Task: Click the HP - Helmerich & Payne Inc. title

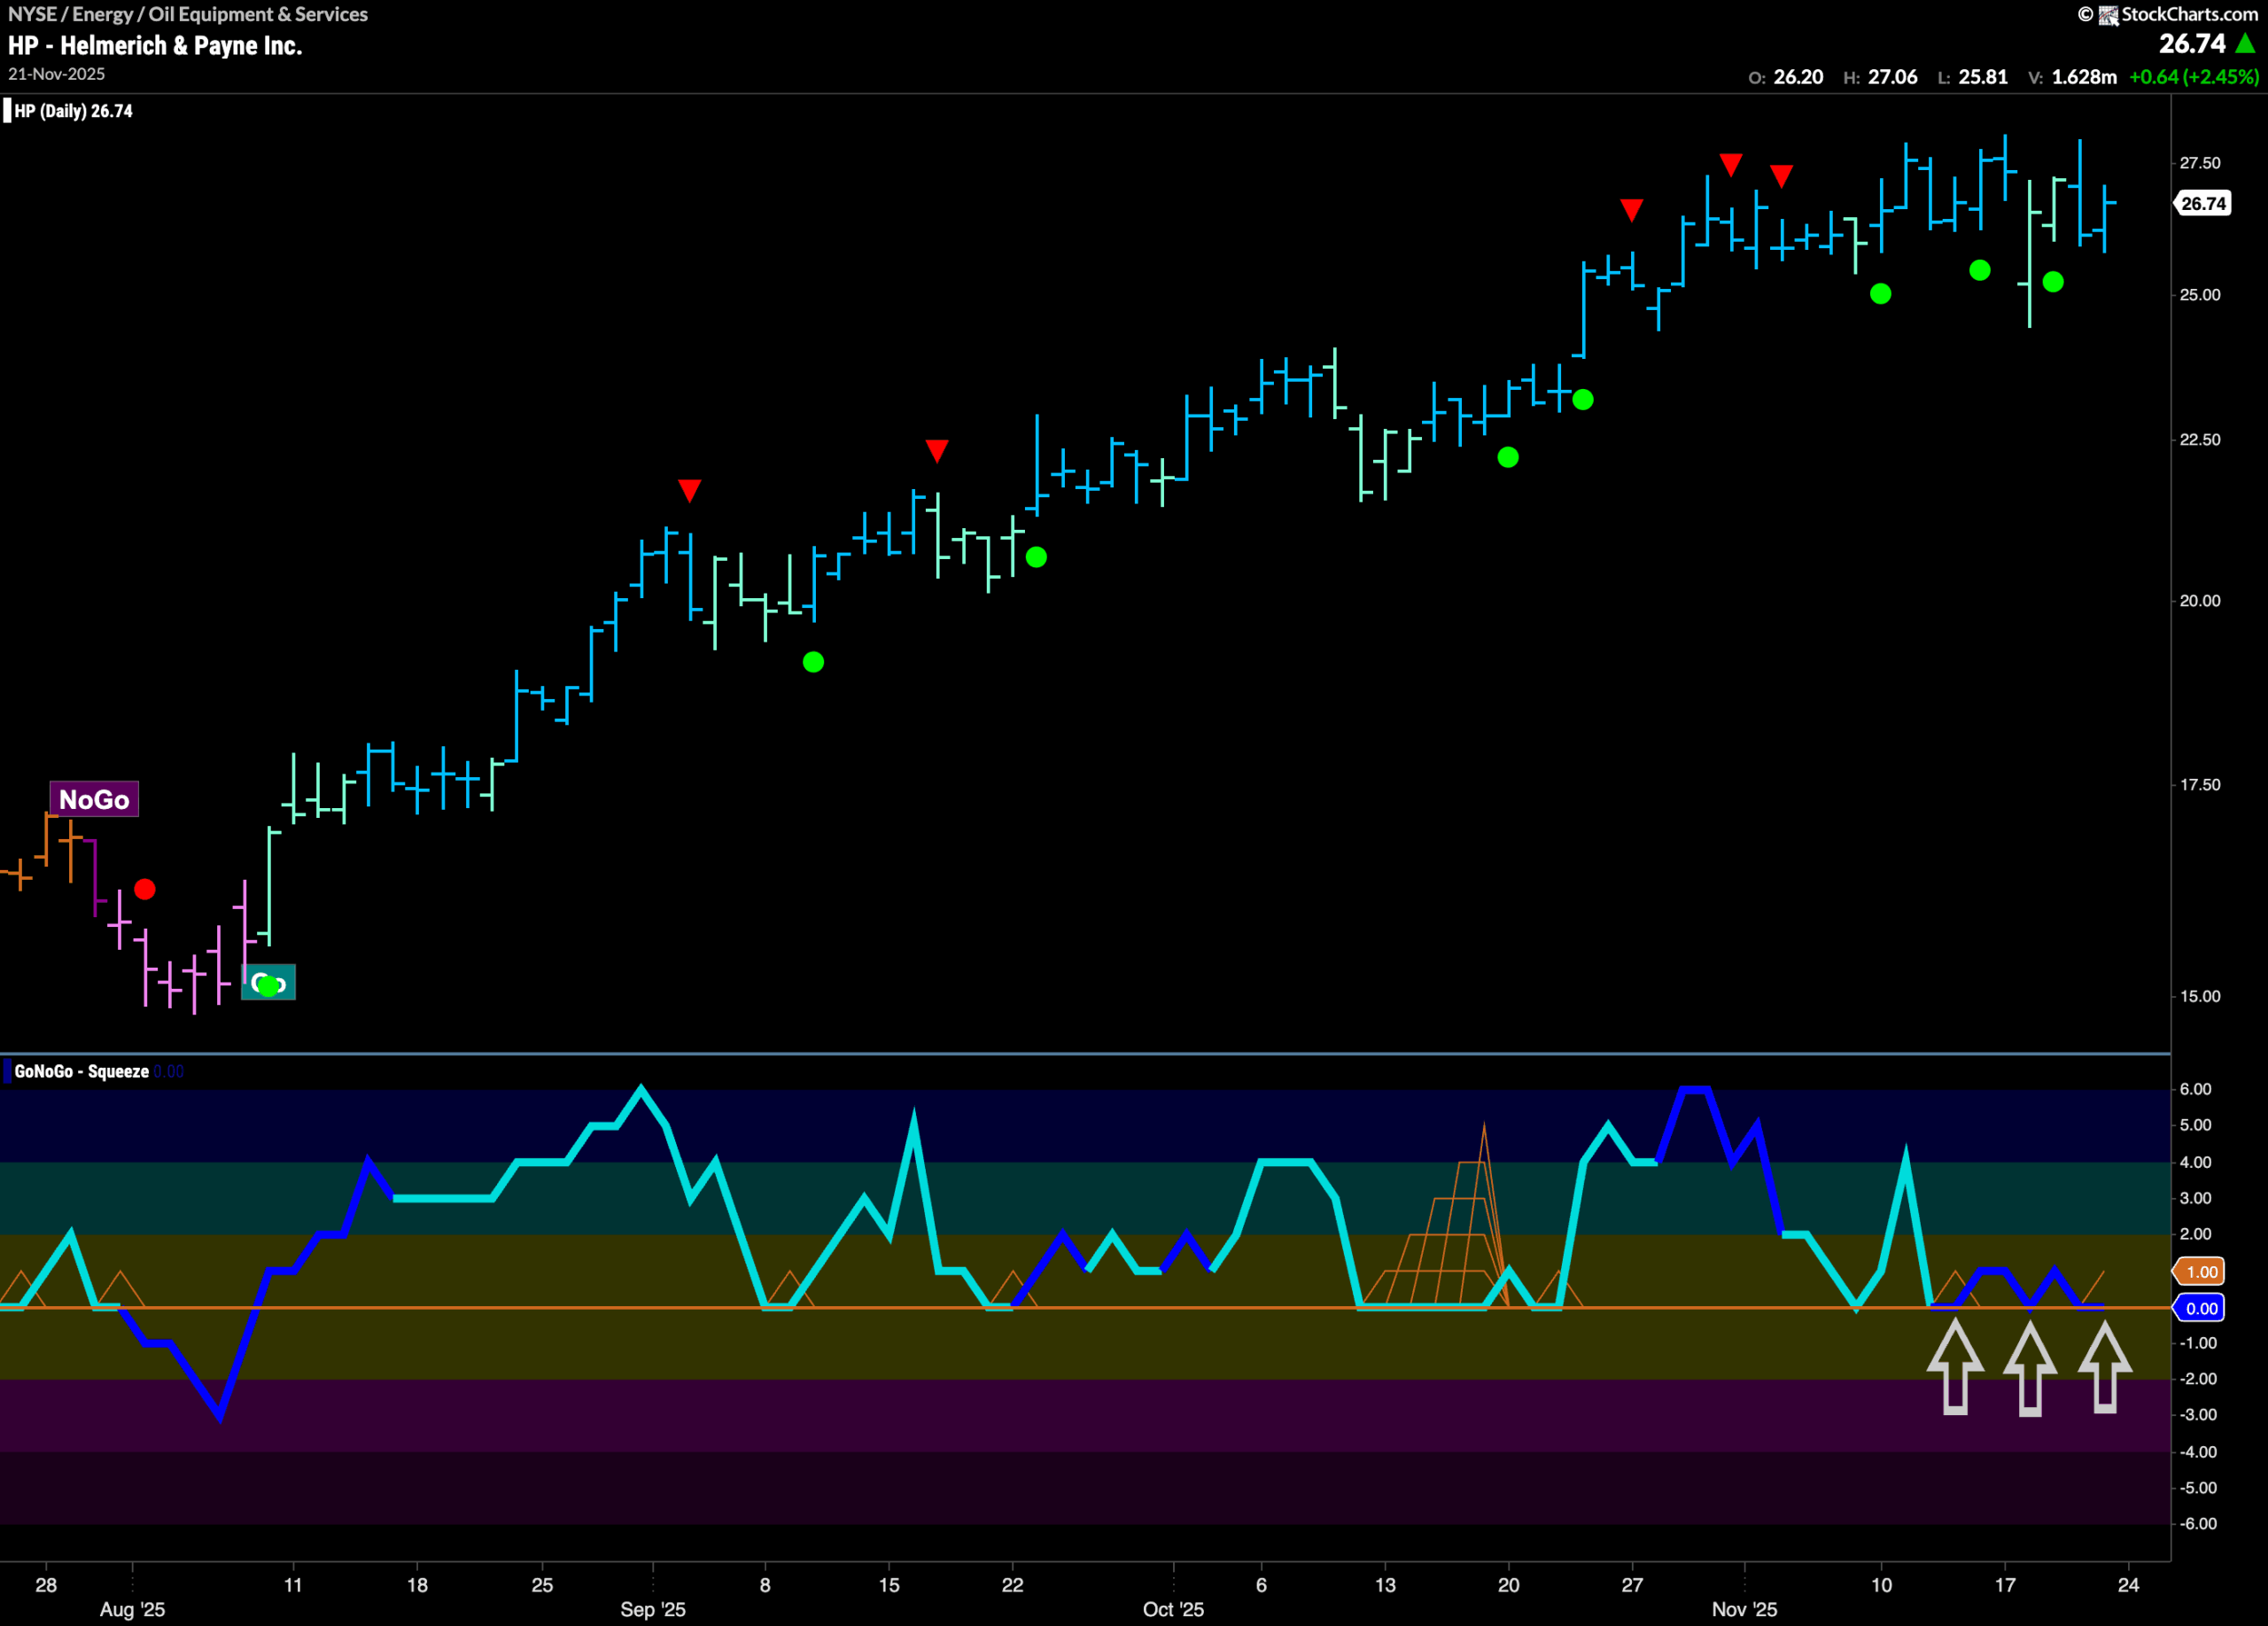Action: (x=155, y=45)
